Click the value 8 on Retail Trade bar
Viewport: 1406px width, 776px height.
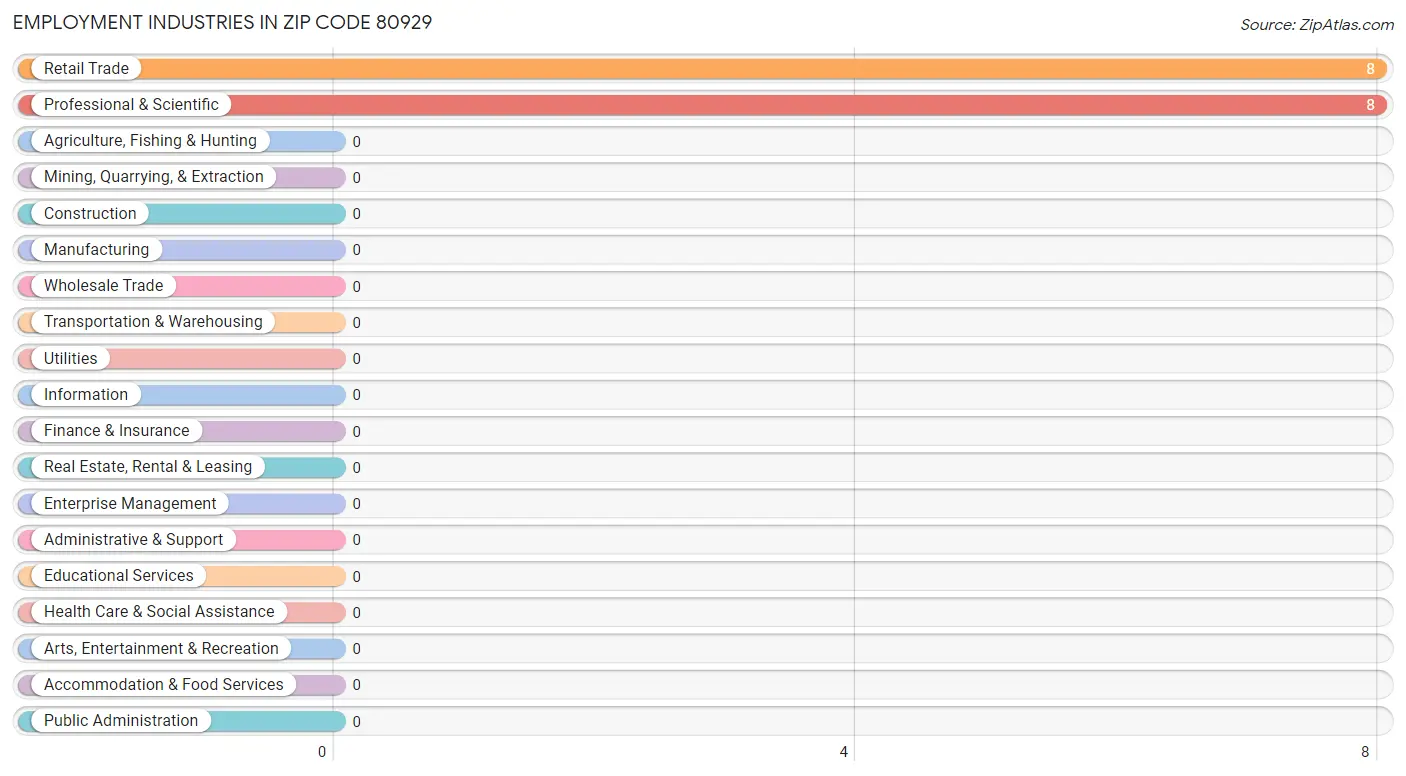(x=1371, y=69)
